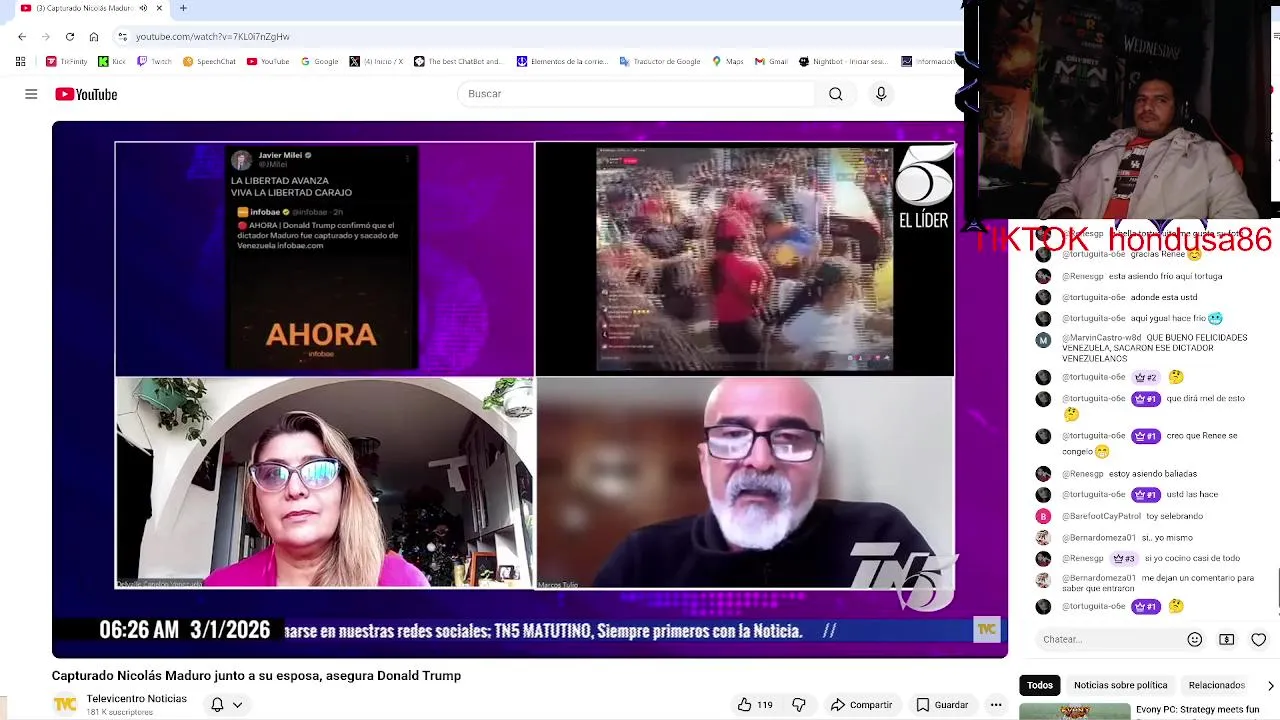Open the apps grid in bookmarks bar
Image resolution: width=1280 pixels, height=720 pixels.
click(20, 61)
